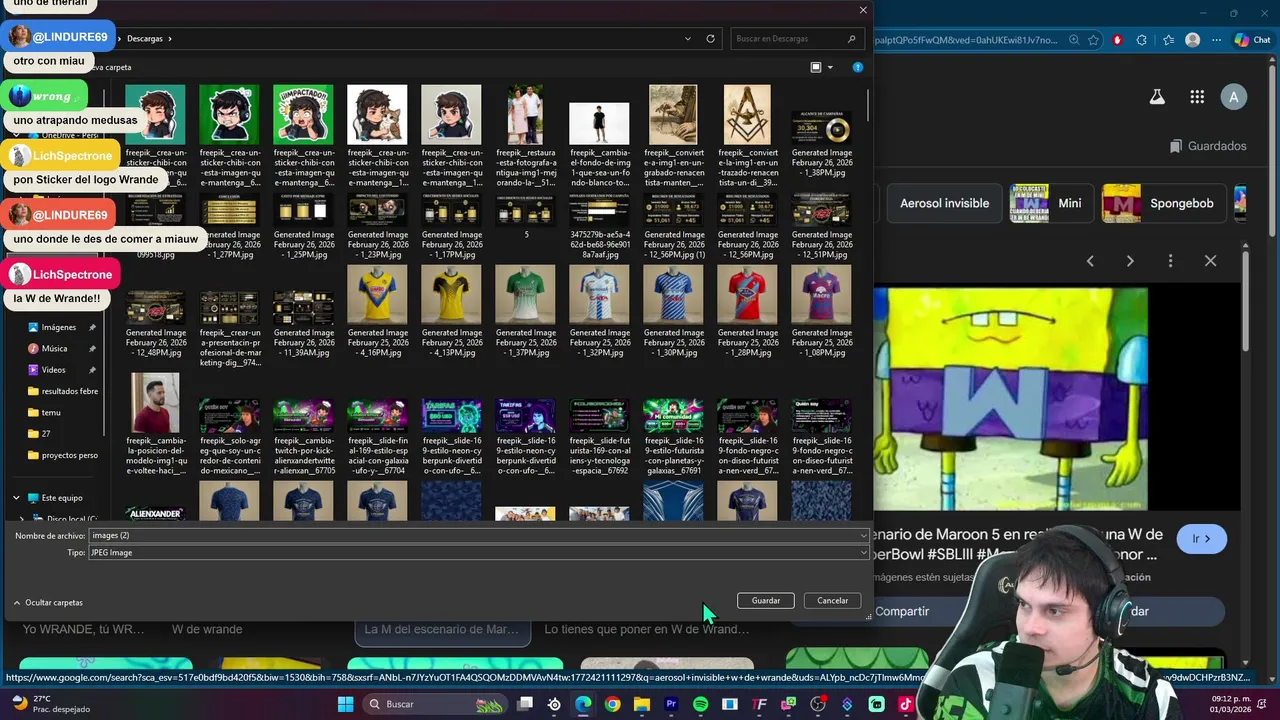Click the Buscar en Descargas search field
The width and height of the screenshot is (1280, 720).
797,38
